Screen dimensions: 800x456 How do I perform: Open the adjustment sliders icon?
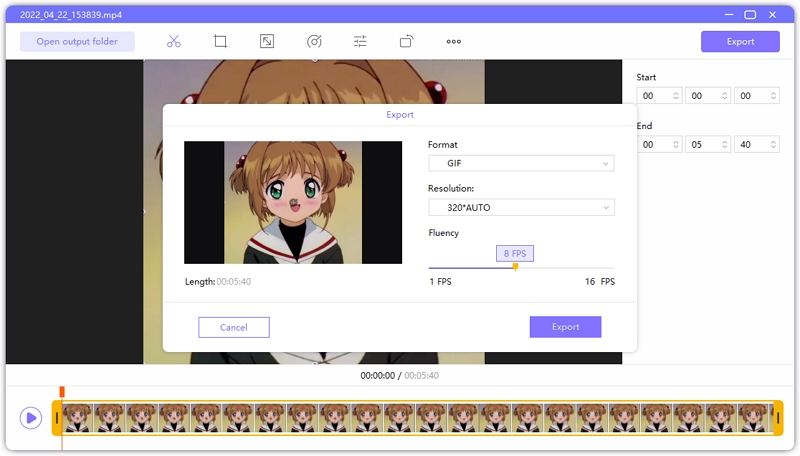click(x=360, y=41)
